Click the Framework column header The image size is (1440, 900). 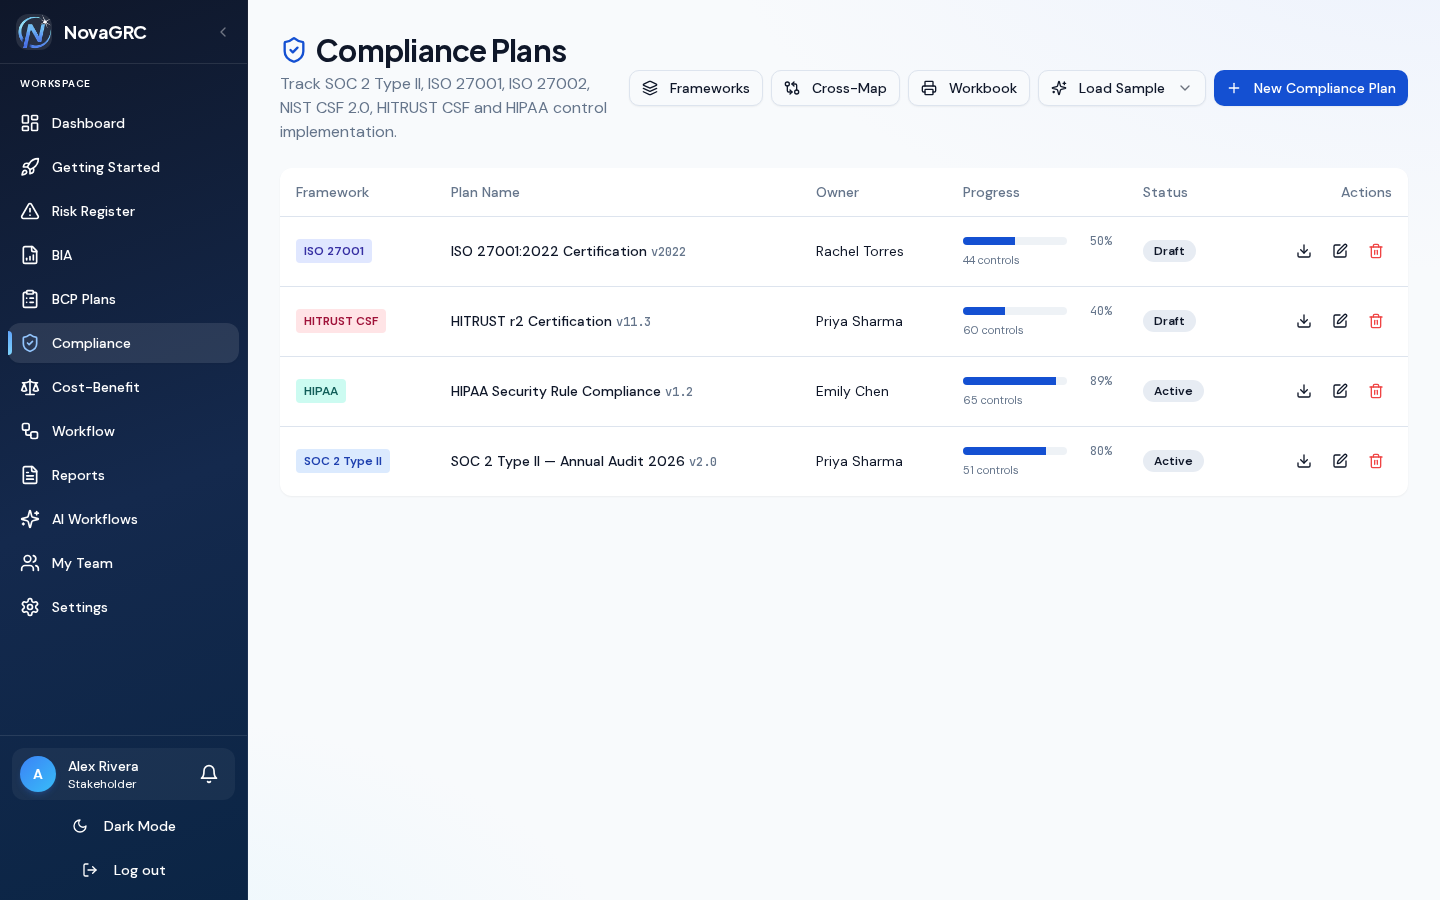pos(332,192)
